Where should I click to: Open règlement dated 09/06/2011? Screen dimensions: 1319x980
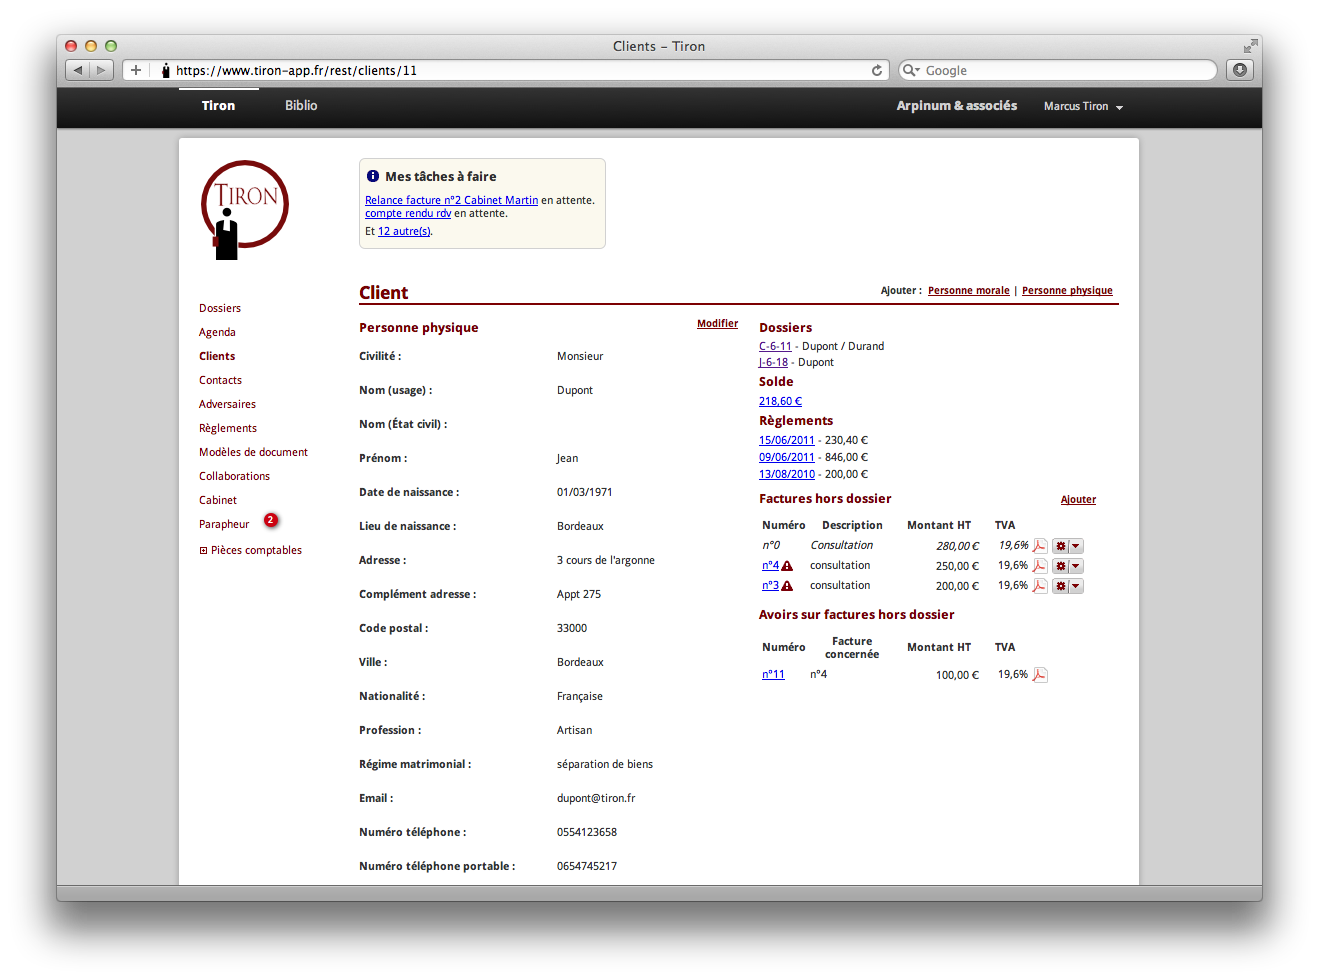(786, 457)
